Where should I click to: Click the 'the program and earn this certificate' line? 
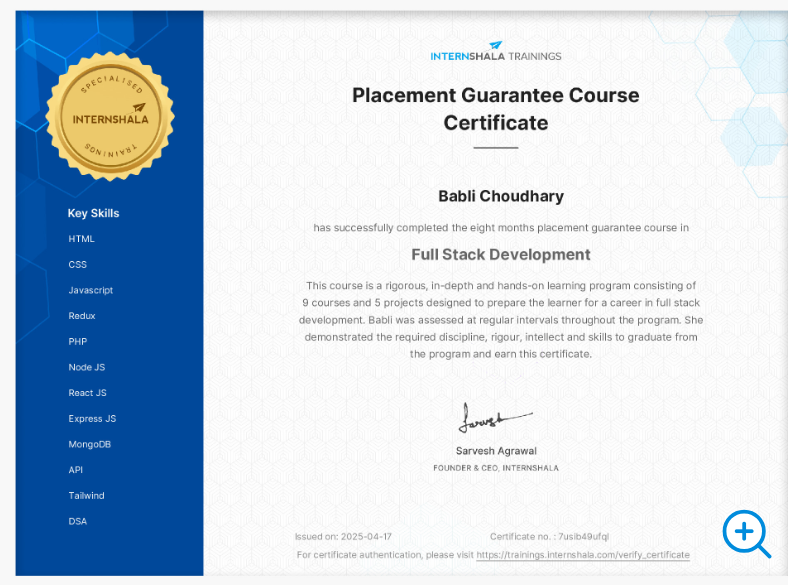(501, 354)
